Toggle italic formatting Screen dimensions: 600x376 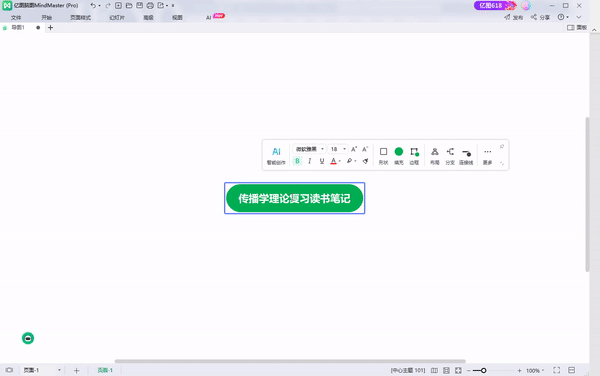tap(310, 161)
